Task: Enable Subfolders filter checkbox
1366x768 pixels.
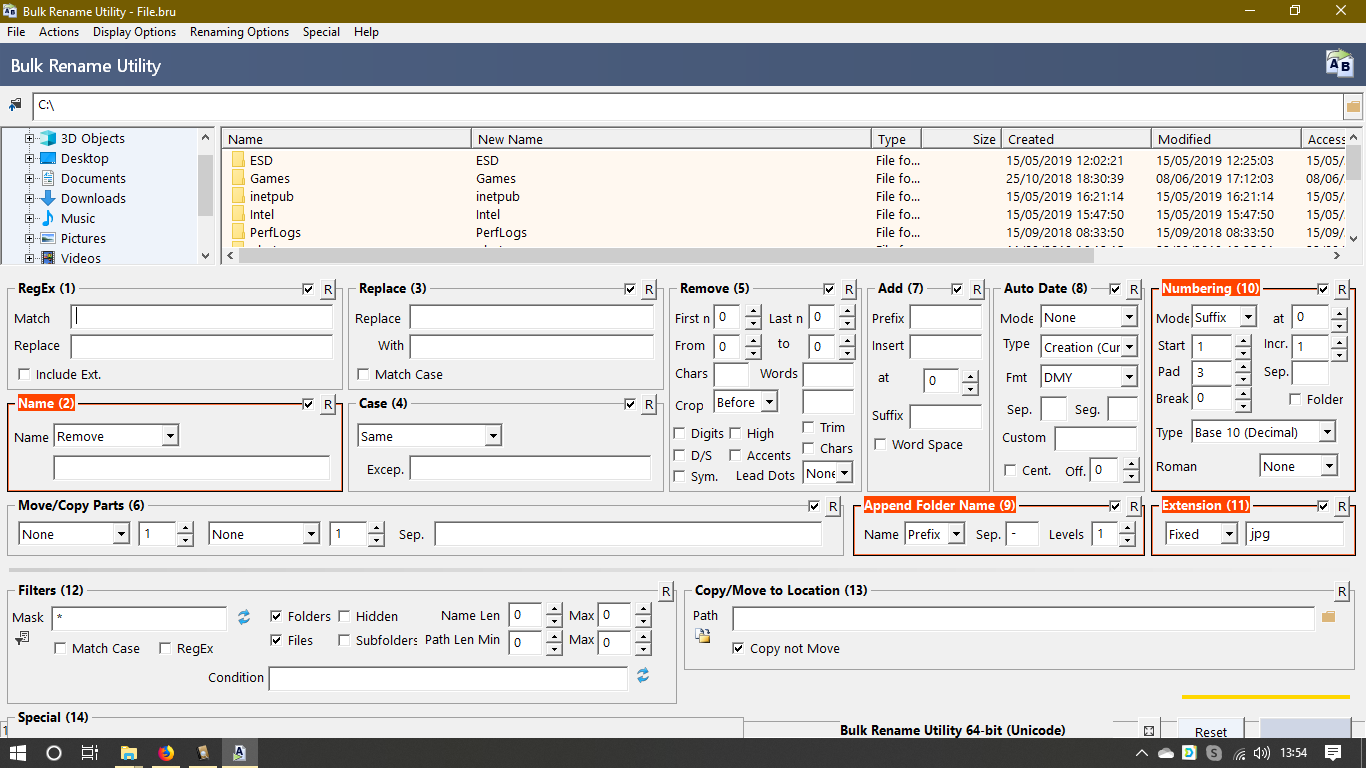Action: point(344,641)
